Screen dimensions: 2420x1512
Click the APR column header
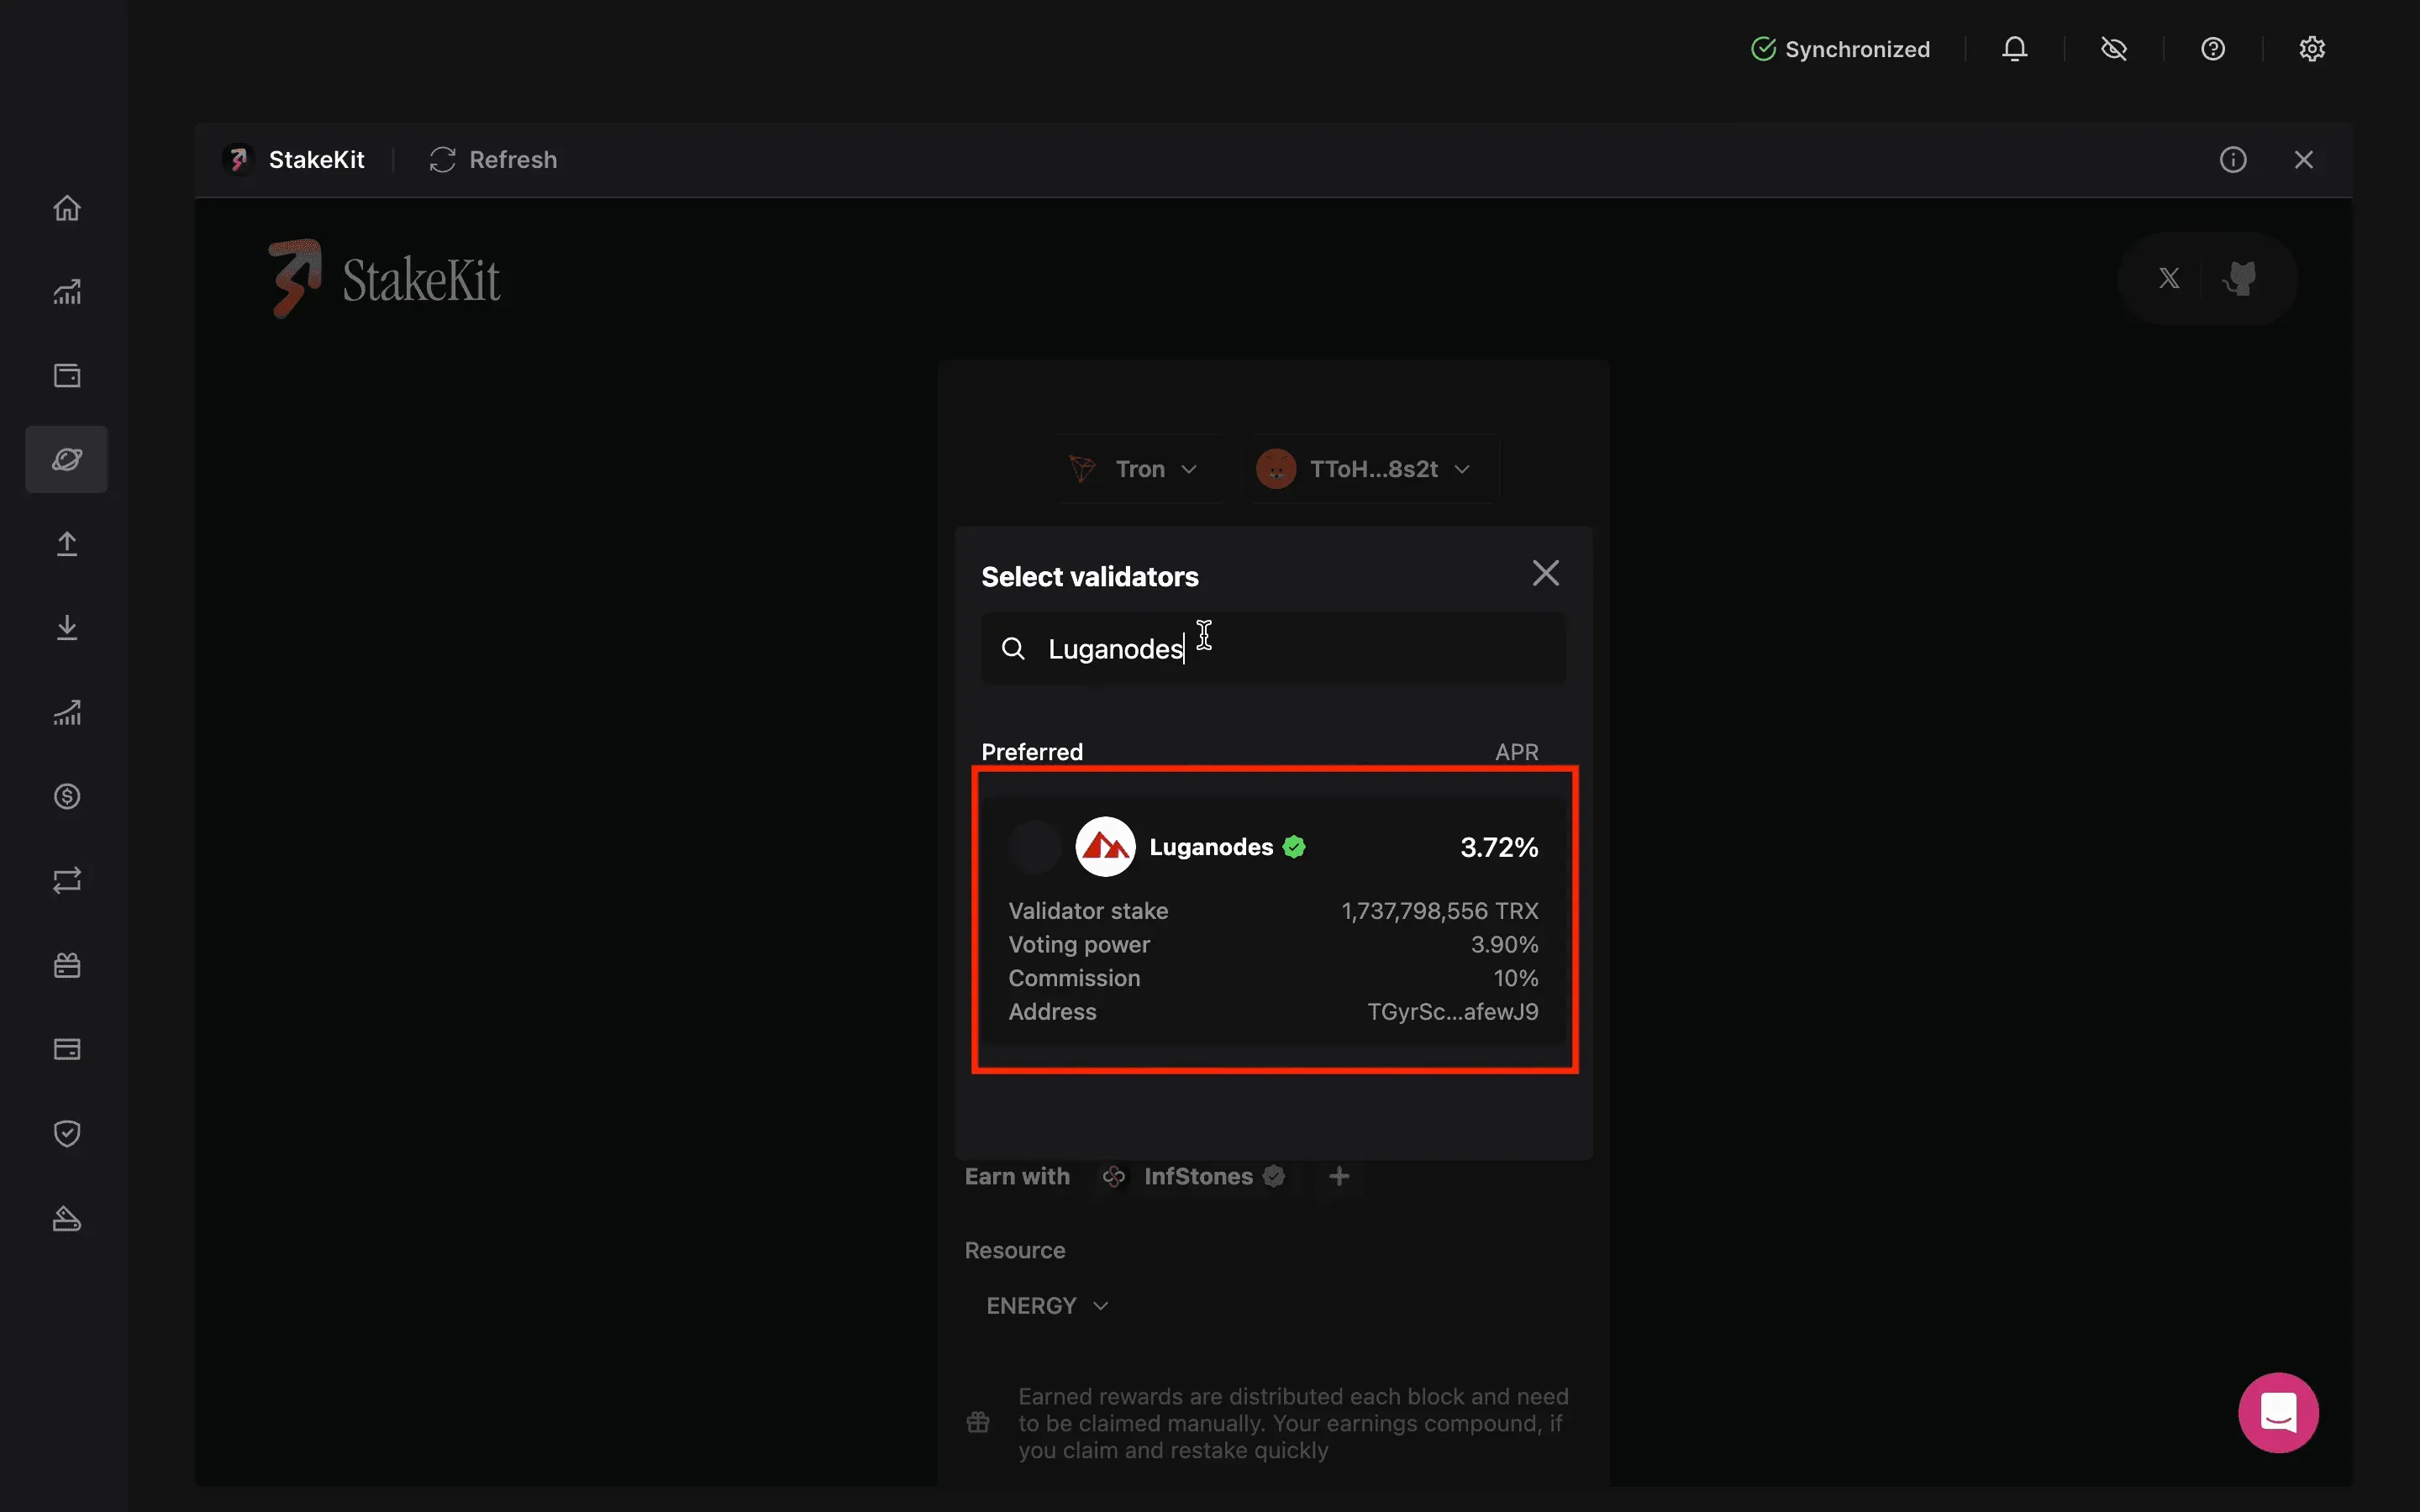point(1516,752)
